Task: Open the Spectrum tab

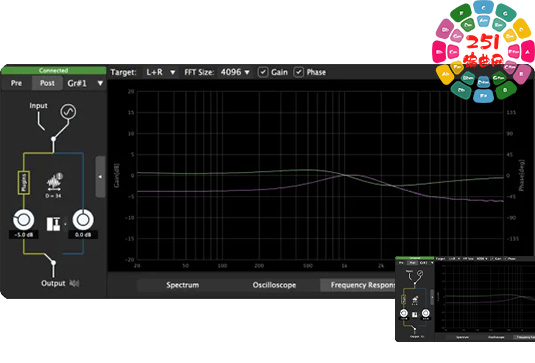Action: click(x=183, y=285)
